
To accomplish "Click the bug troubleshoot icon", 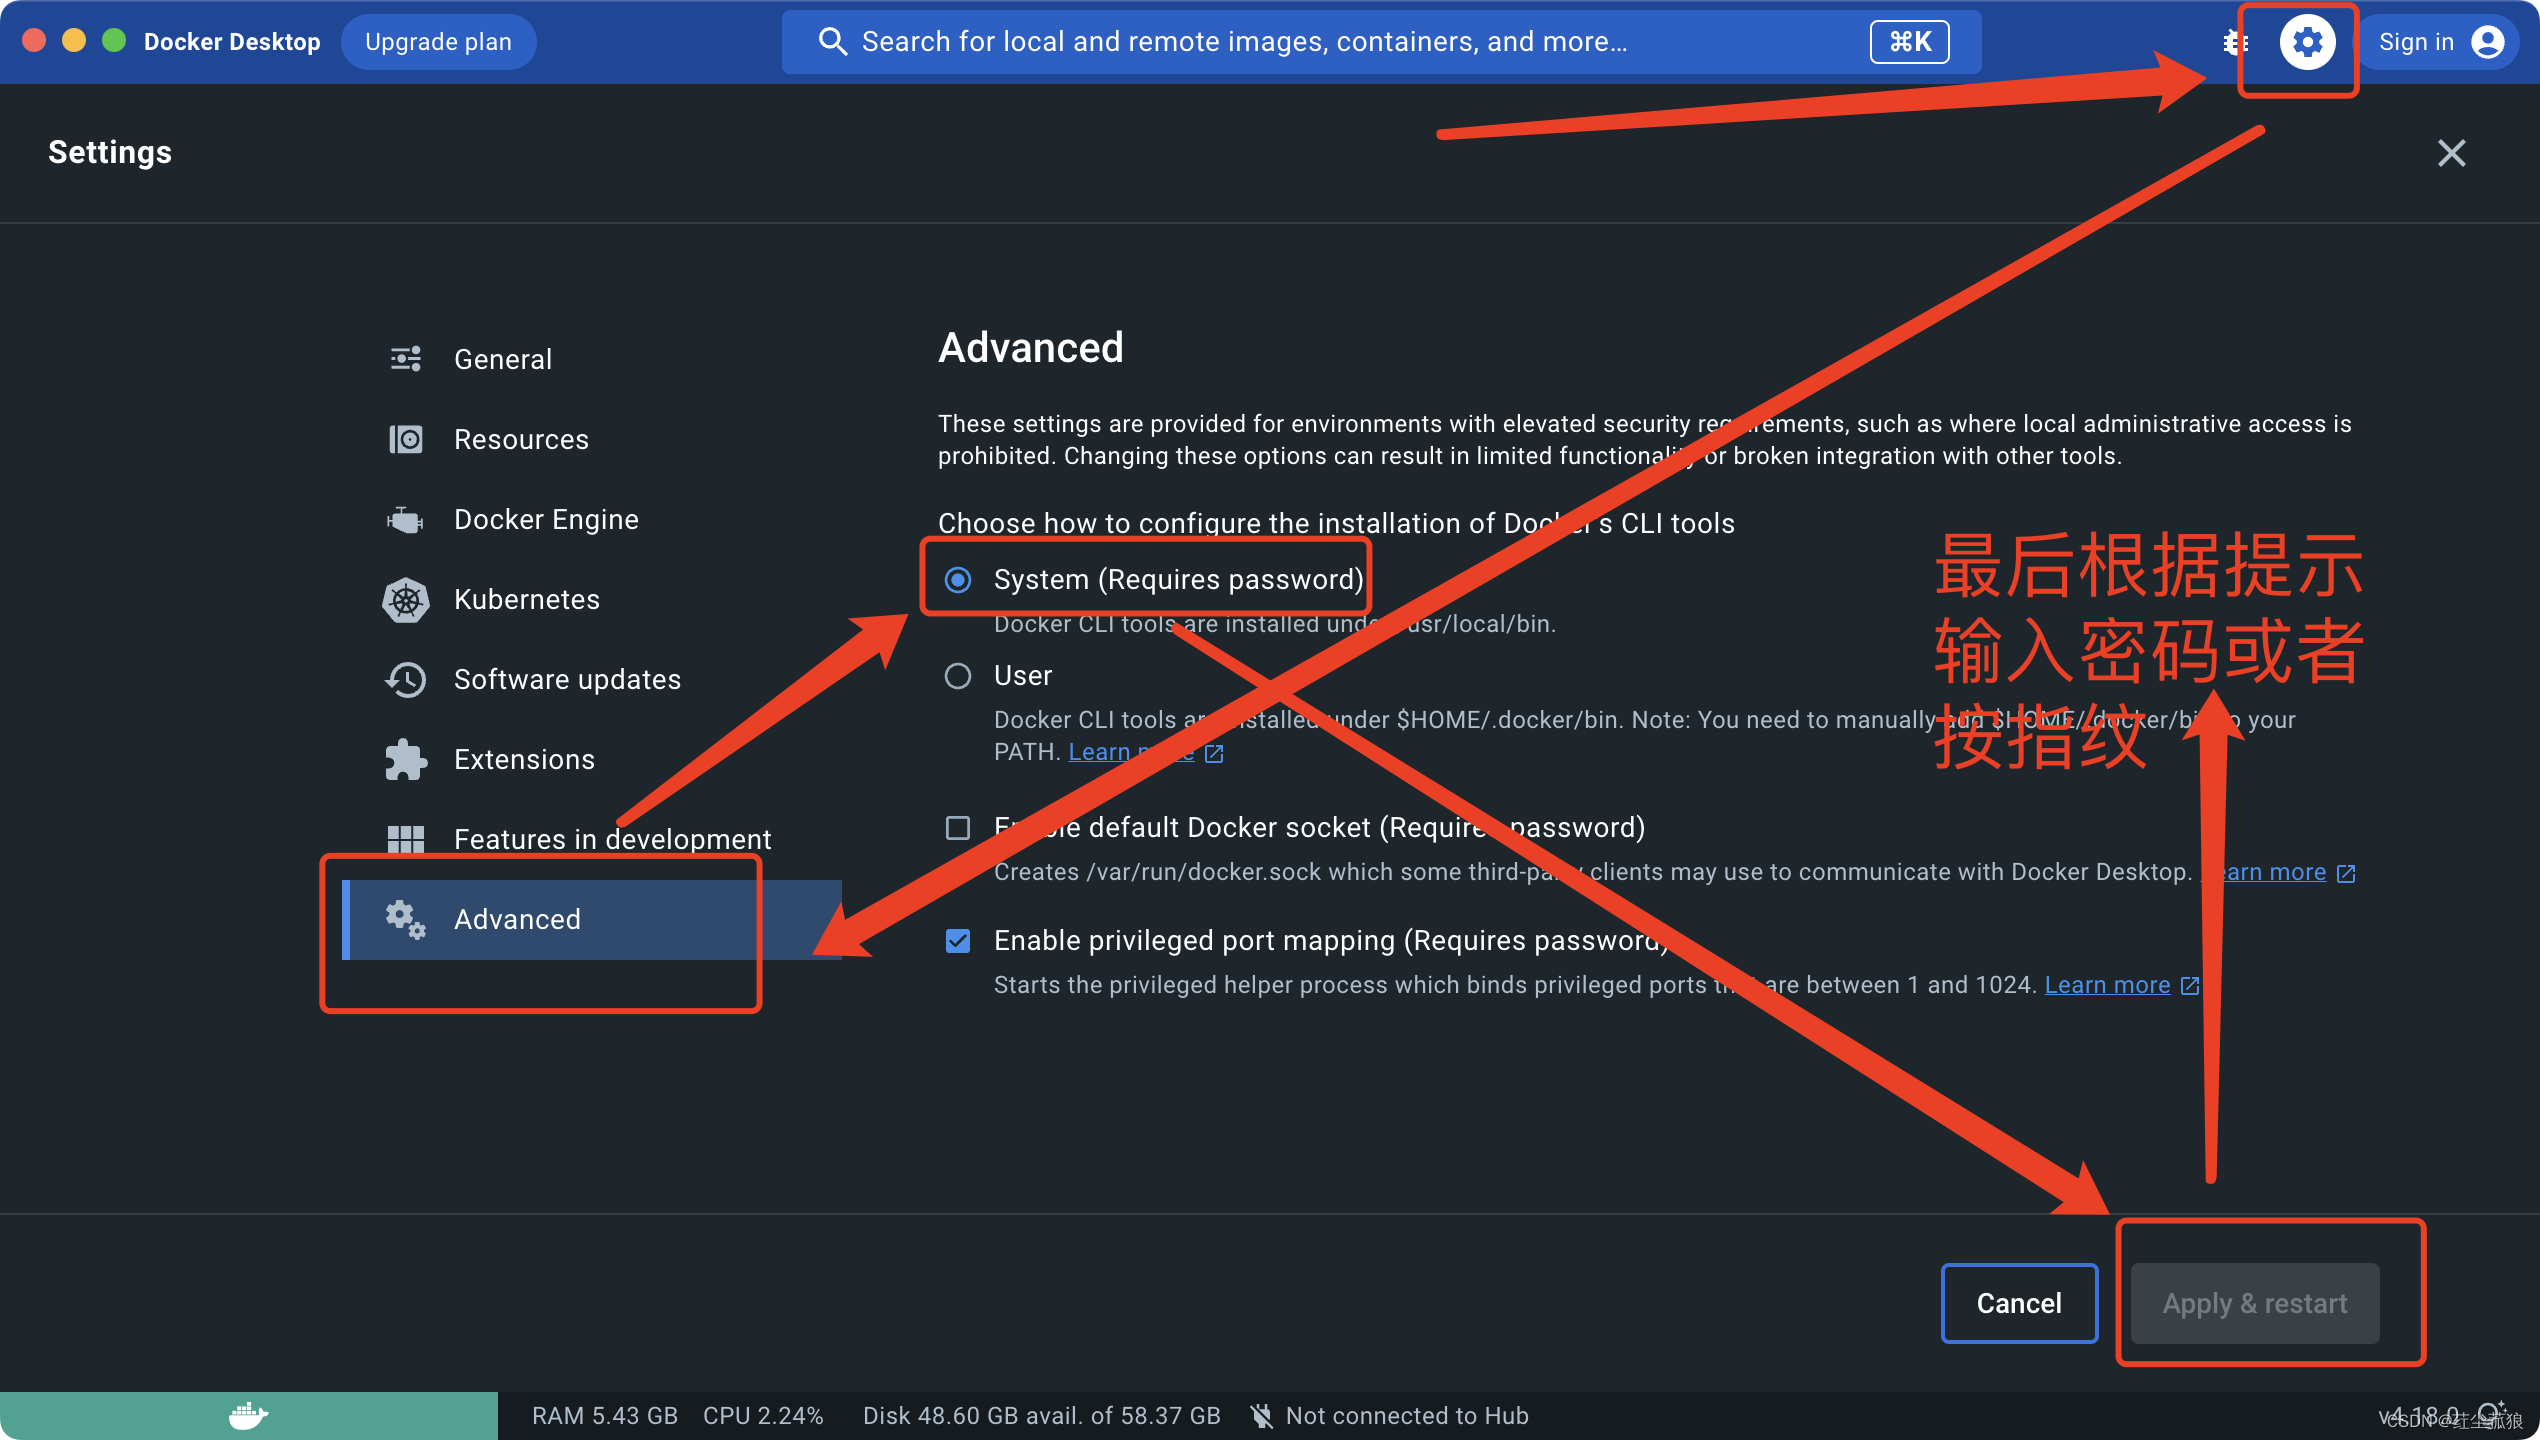I will click(x=2234, y=42).
